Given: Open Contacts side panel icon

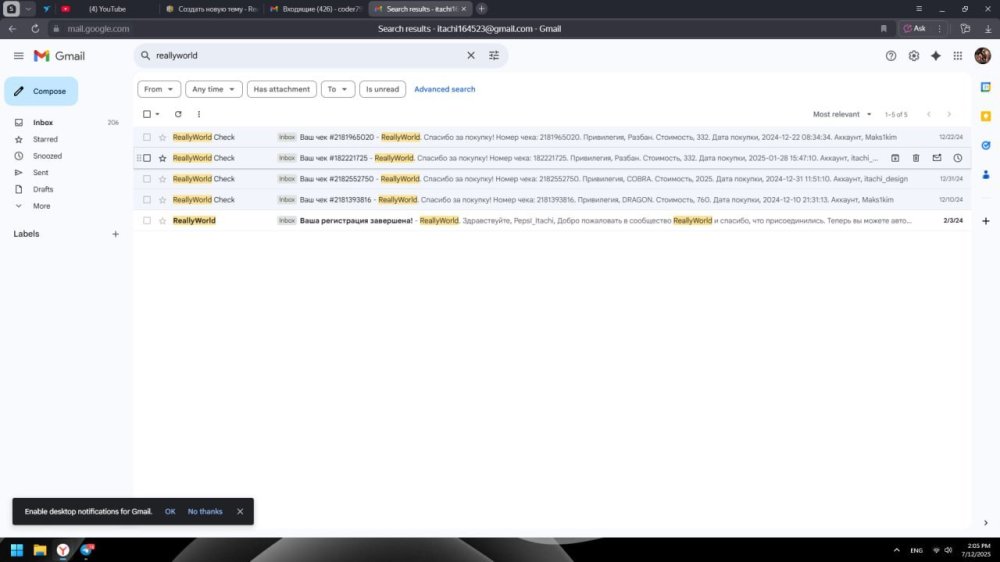Looking at the screenshot, I should click(x=986, y=175).
